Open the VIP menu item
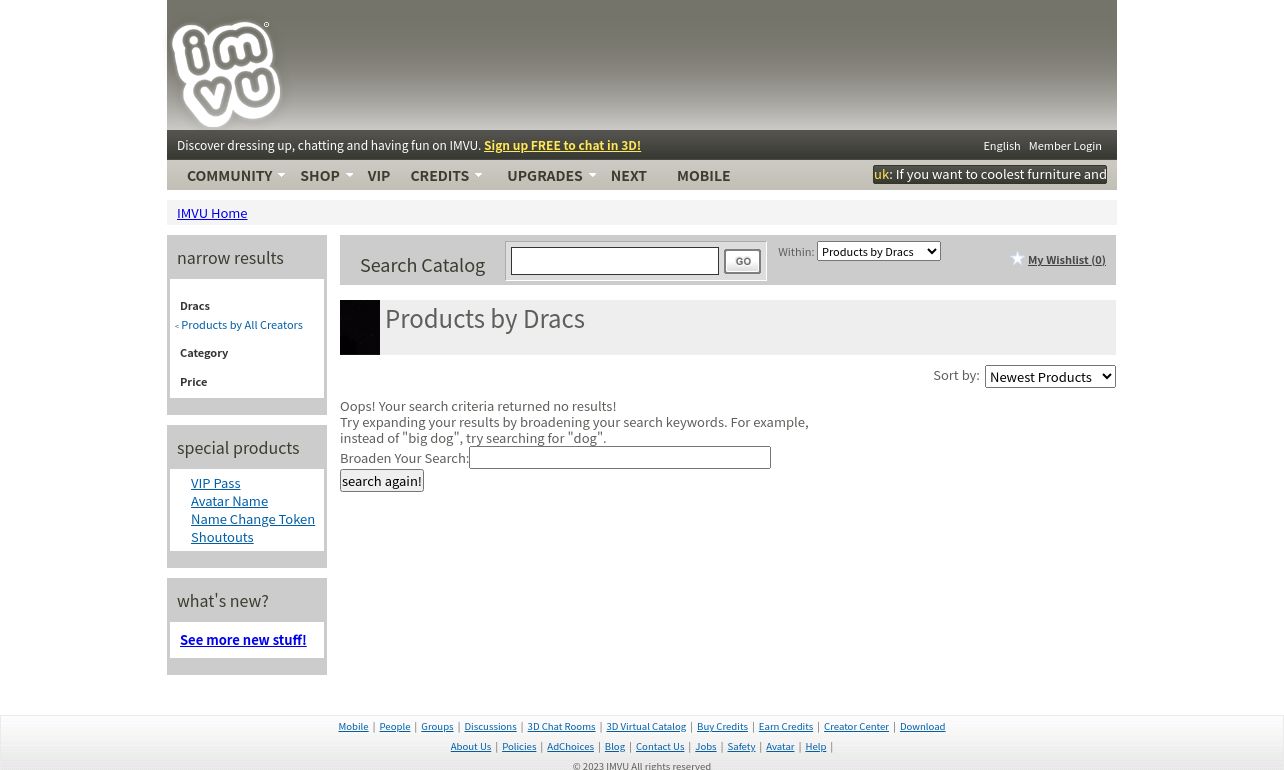Screen dimensions: 1284x770 pyautogui.click(x=378, y=175)
